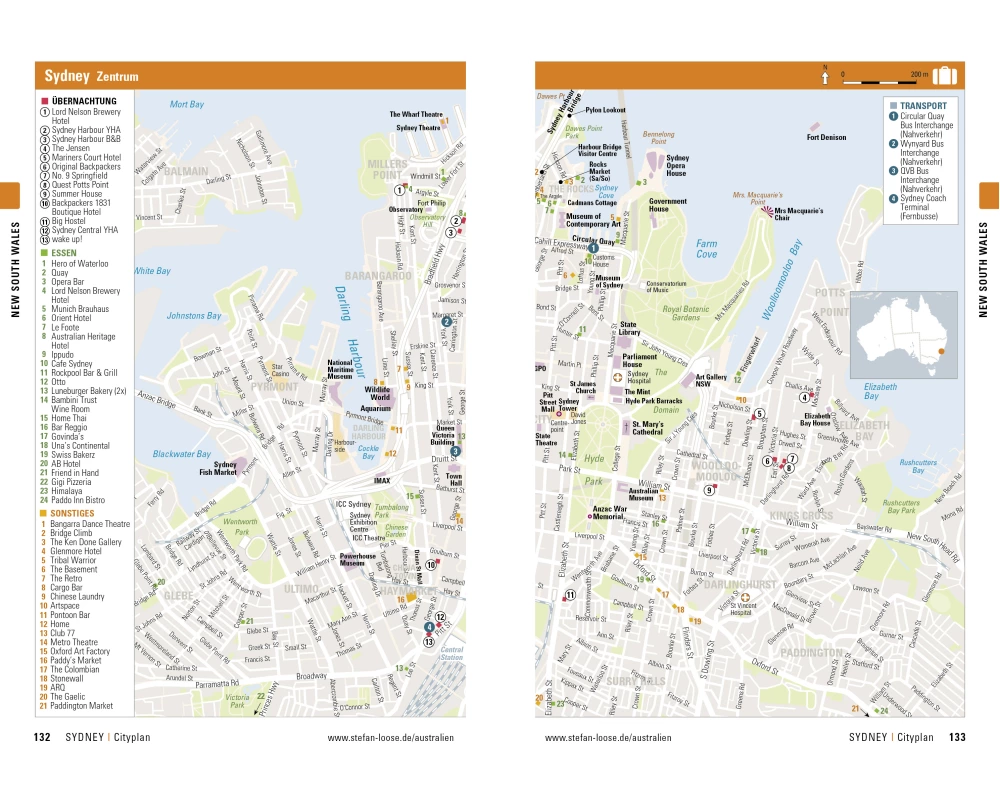
Task: Click page number 133
Action: 957,737
